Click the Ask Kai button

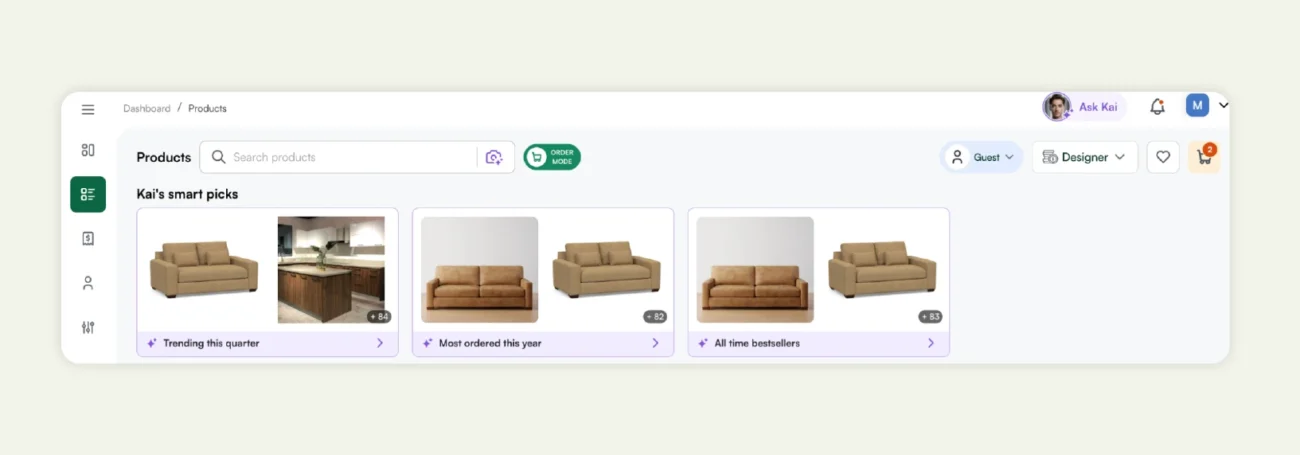1085,107
